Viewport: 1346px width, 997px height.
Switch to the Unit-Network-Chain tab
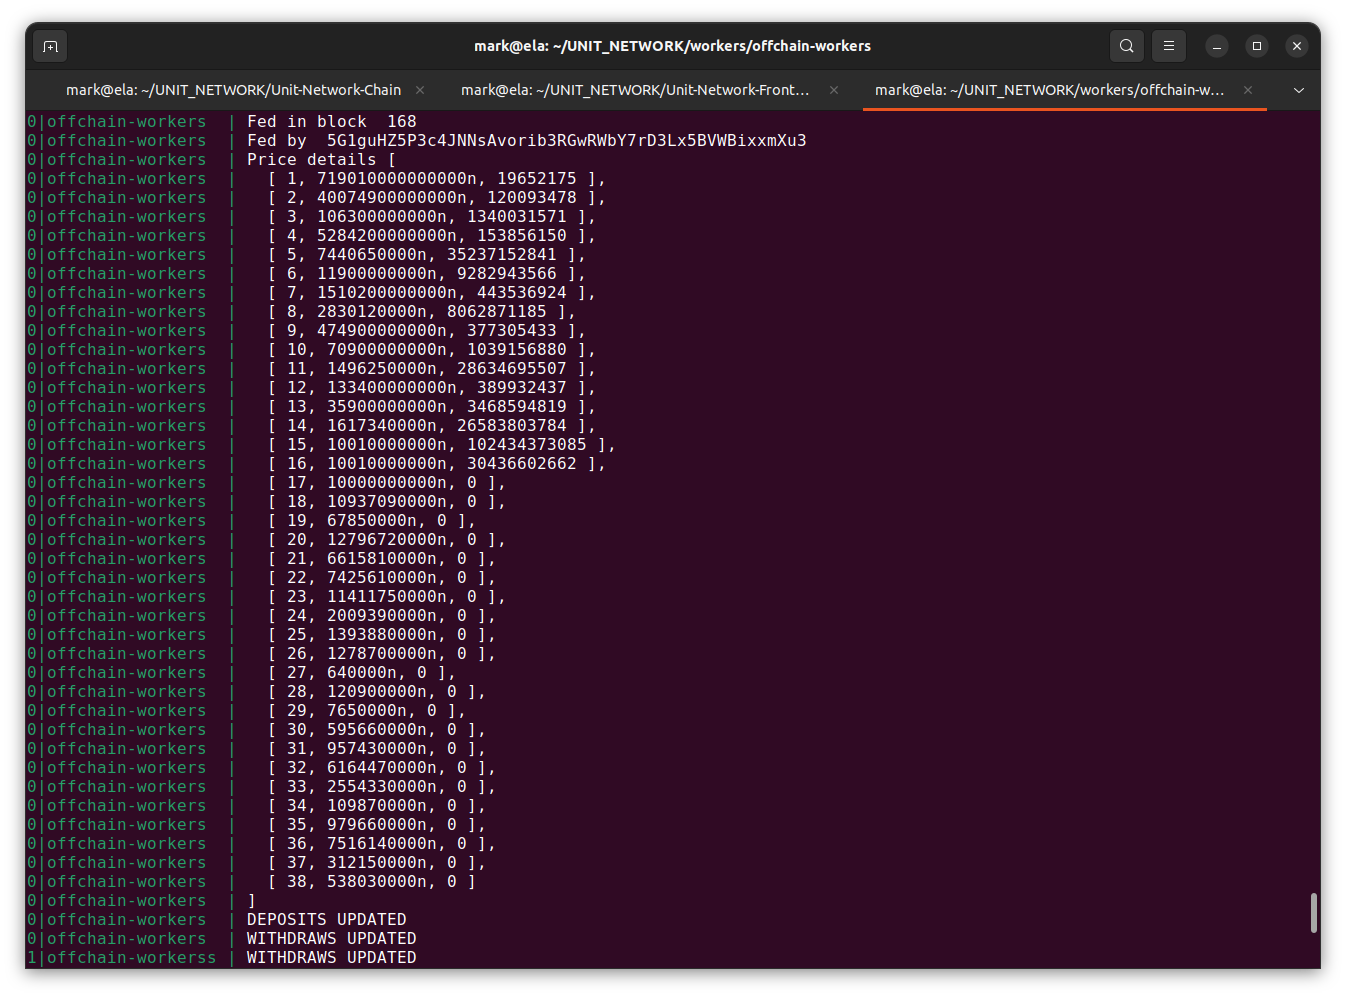233,90
